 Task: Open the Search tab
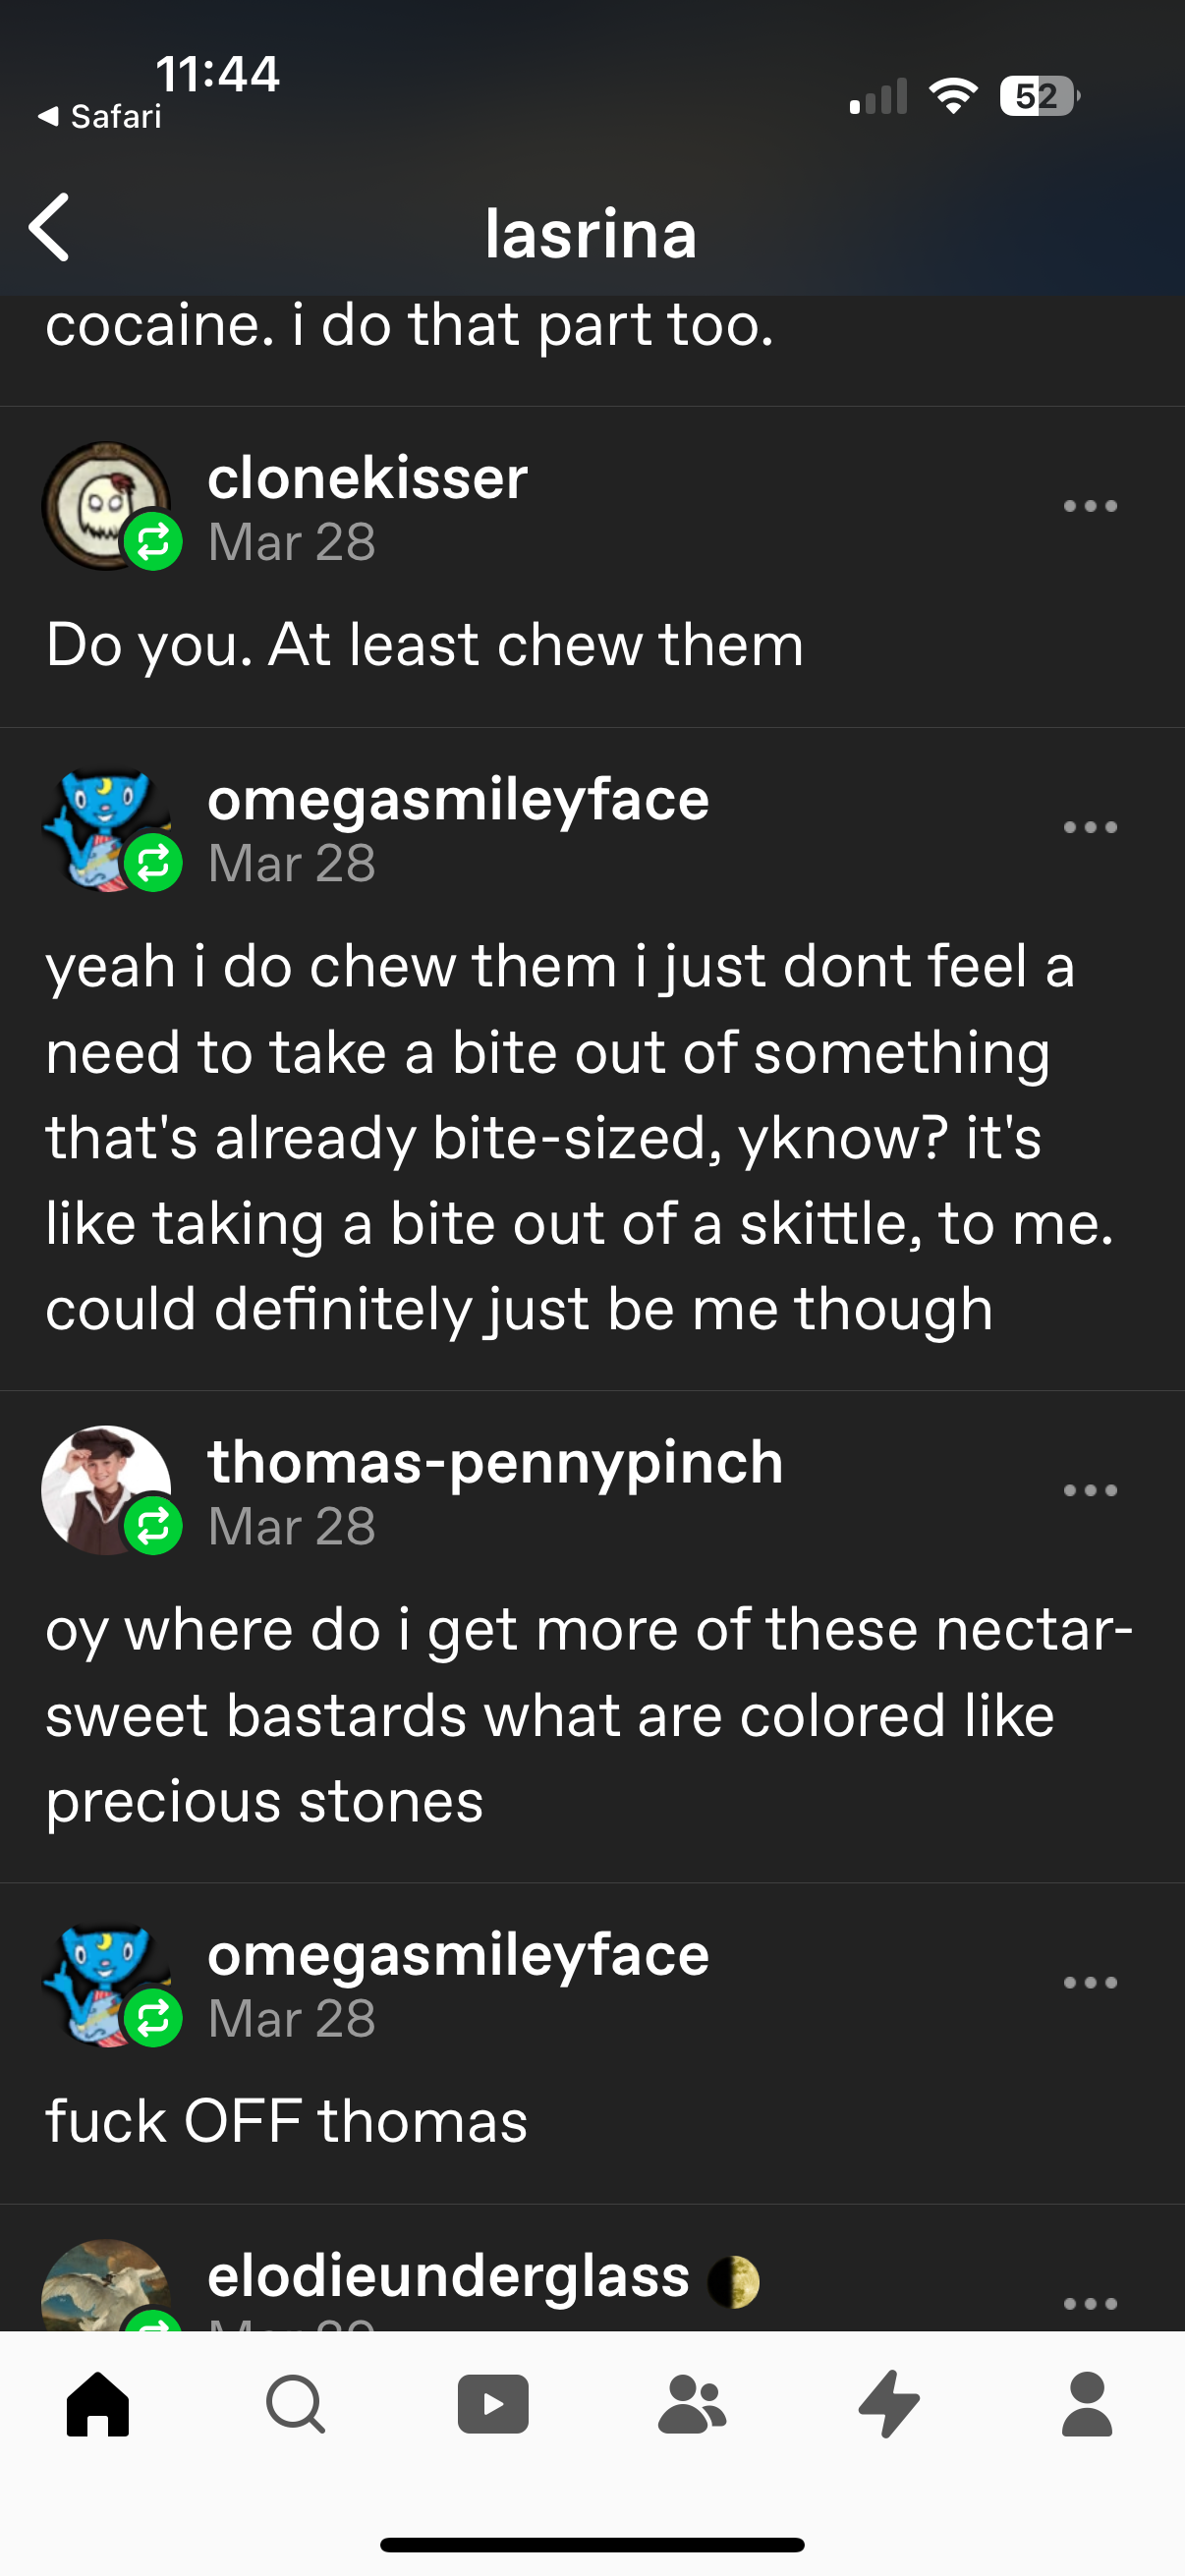tap(295, 2403)
